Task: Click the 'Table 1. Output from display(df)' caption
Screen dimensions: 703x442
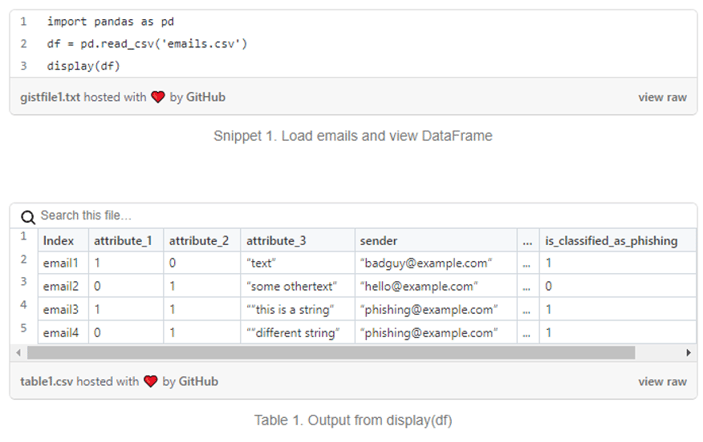Action: coord(353,420)
